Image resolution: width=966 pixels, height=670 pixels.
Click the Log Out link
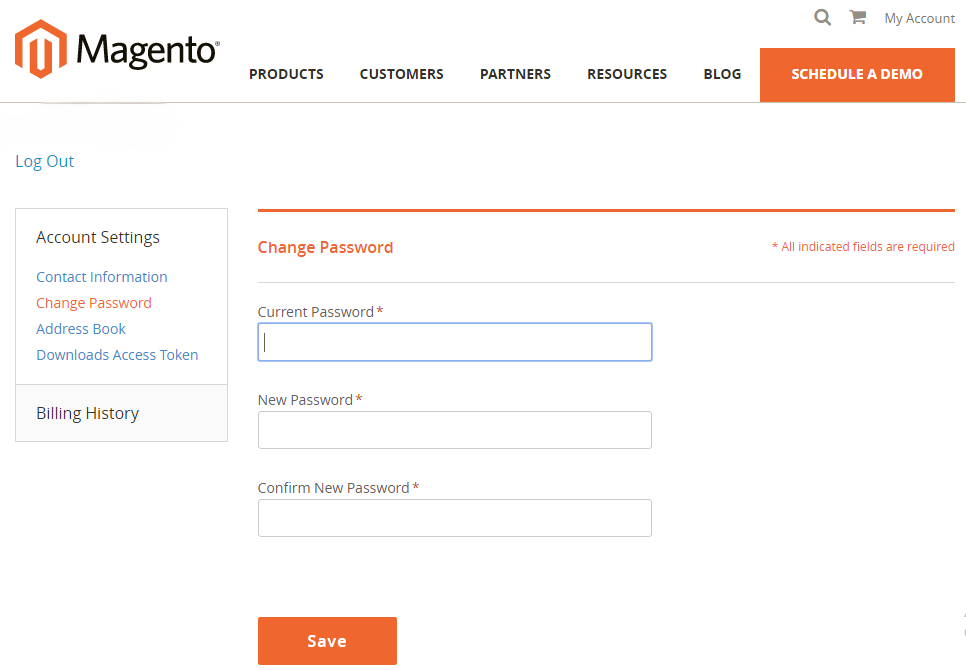[44, 161]
